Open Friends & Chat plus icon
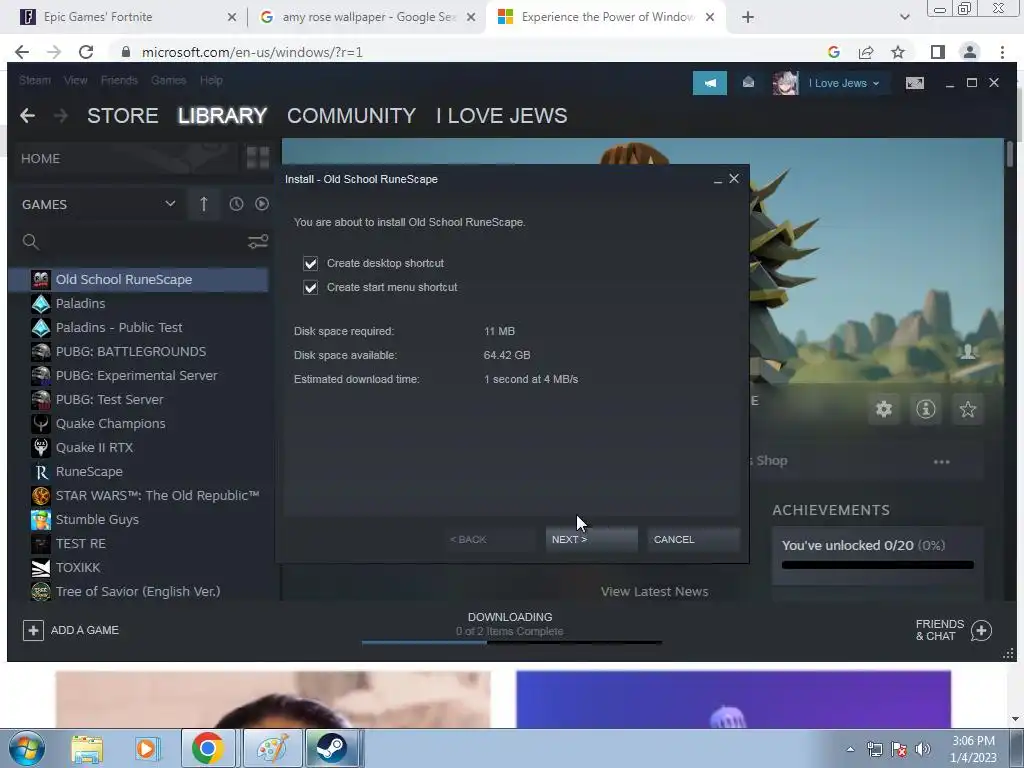Viewport: 1024px width, 768px height. [981, 630]
